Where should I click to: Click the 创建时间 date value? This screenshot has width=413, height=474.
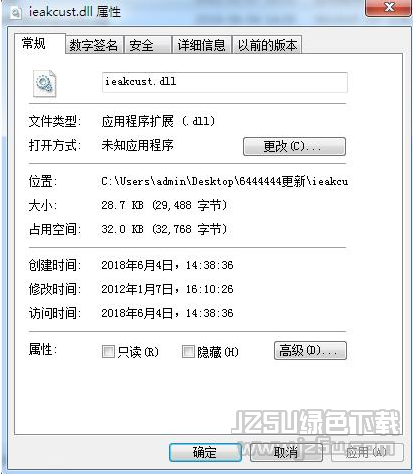[167, 265]
